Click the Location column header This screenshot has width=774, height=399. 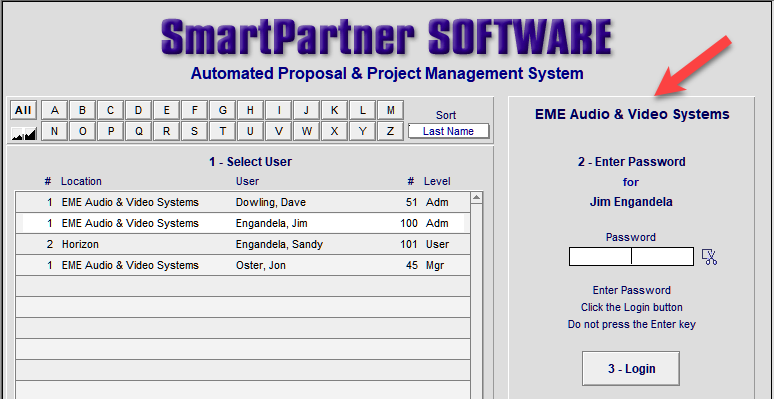81,181
